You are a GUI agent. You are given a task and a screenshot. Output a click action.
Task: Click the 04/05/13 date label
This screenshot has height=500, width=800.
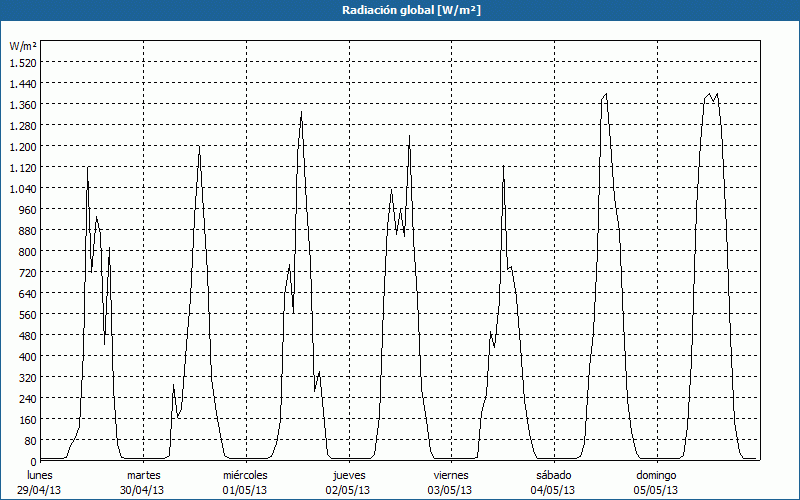[554, 490]
